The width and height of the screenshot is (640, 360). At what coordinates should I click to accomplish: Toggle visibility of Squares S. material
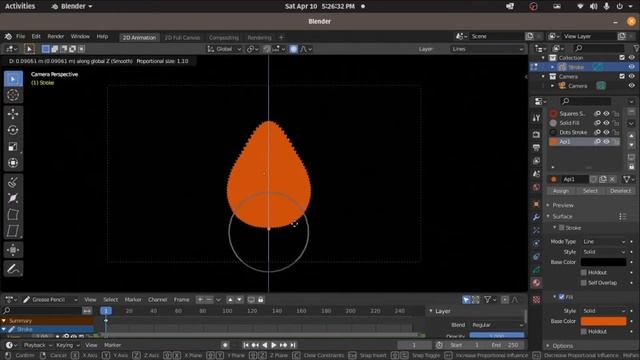point(607,113)
